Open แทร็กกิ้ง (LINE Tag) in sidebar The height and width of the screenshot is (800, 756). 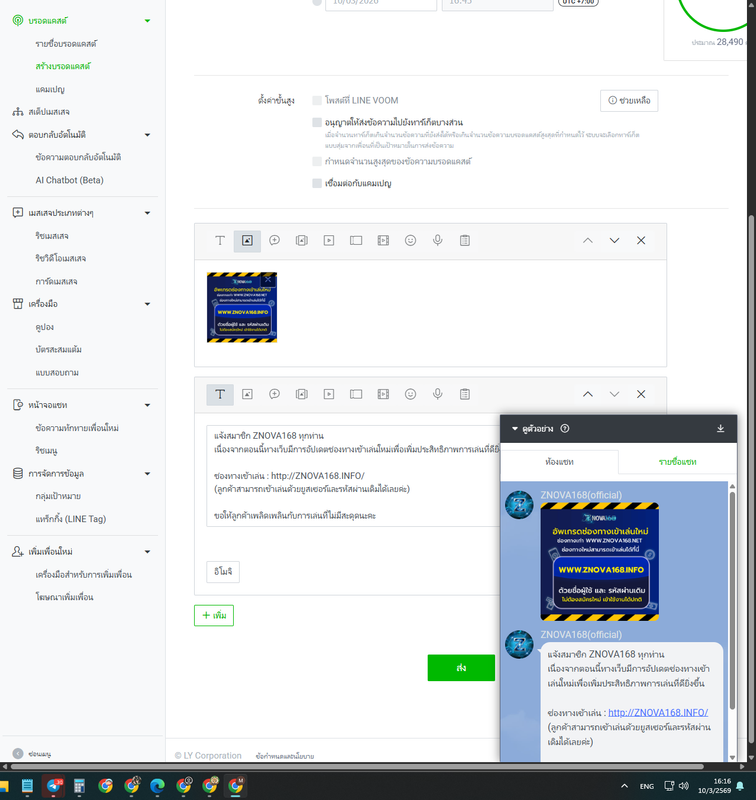click(70, 519)
